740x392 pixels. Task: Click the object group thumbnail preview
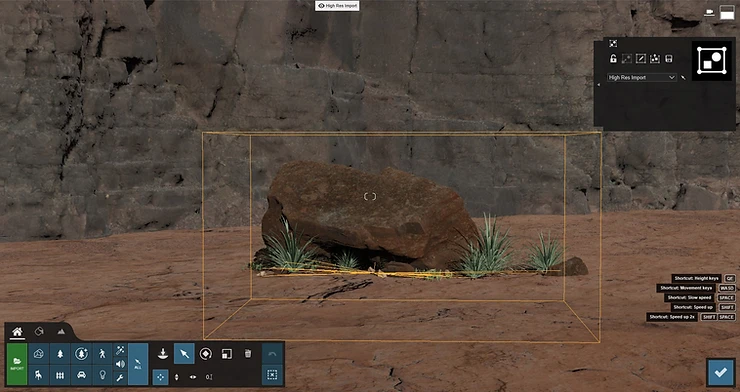click(x=712, y=60)
